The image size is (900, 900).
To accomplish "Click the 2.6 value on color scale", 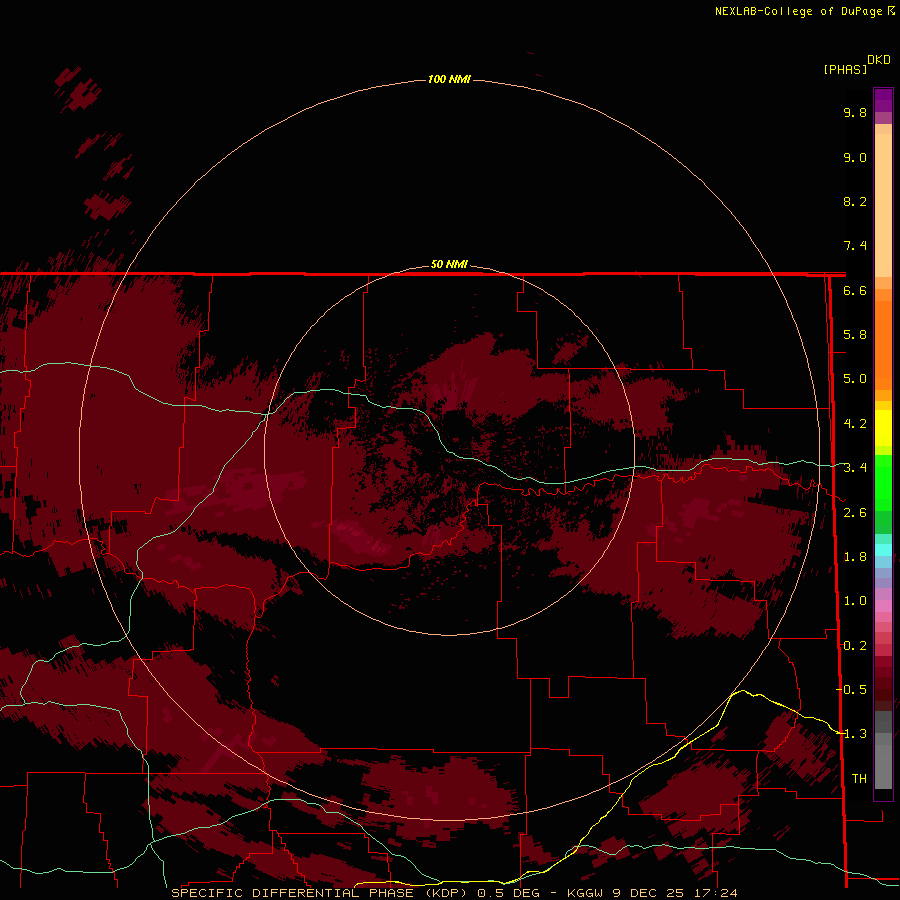I will pyautogui.click(x=855, y=513).
